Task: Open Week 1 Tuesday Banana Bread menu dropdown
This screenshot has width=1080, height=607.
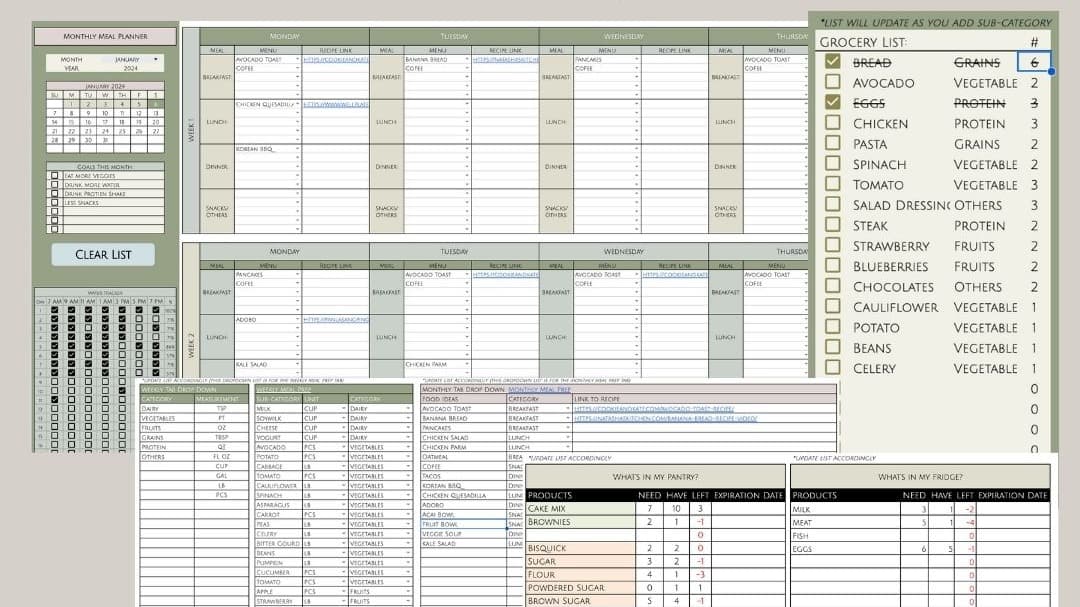Action: point(467,60)
